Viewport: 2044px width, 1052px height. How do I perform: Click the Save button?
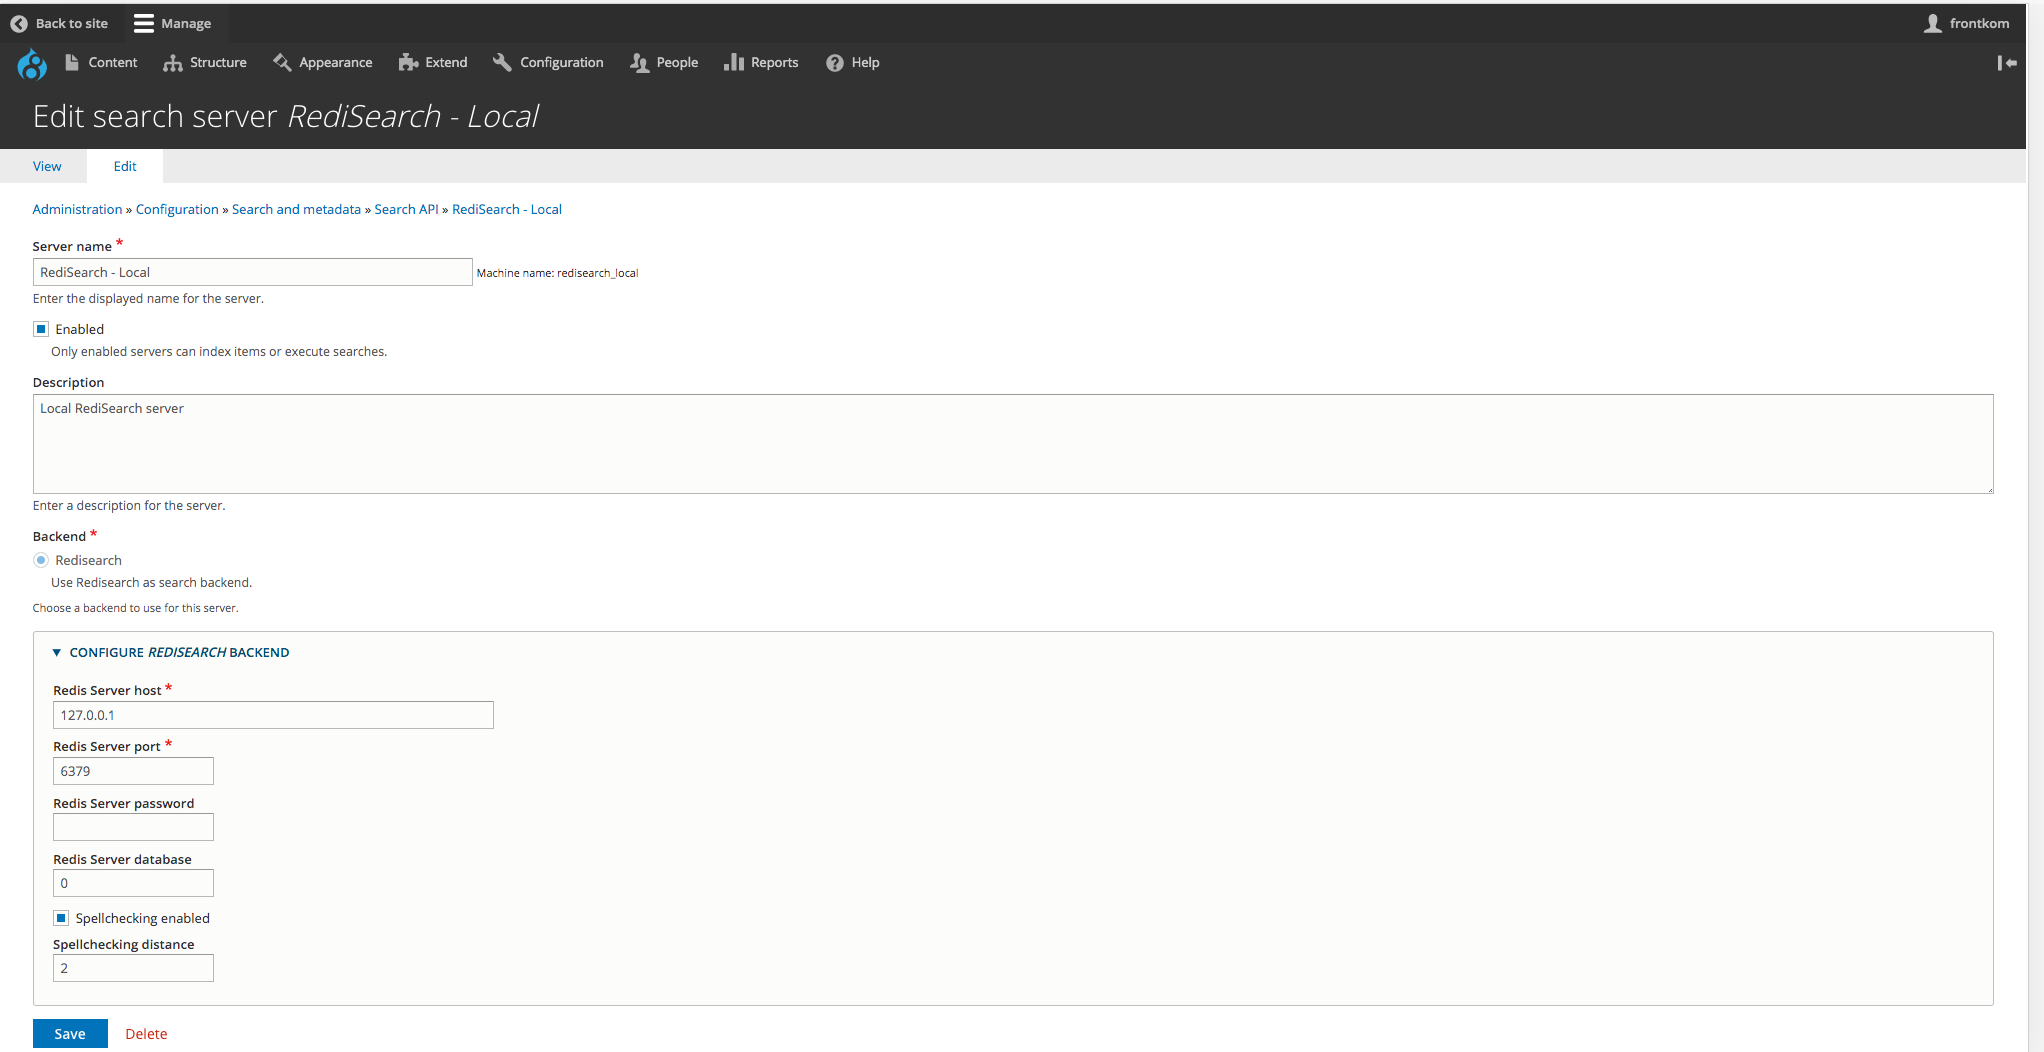[x=70, y=1034]
